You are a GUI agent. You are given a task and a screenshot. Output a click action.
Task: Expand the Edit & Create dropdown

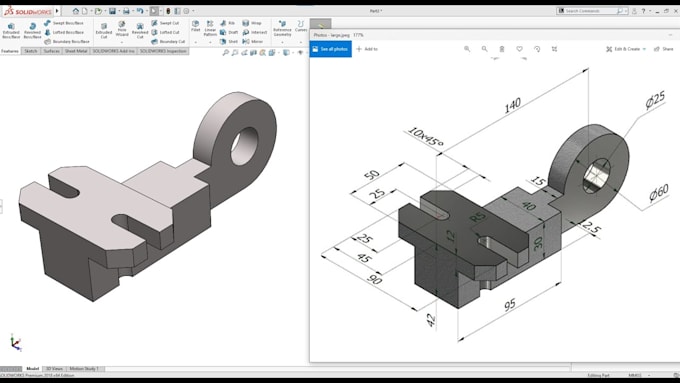tap(626, 49)
